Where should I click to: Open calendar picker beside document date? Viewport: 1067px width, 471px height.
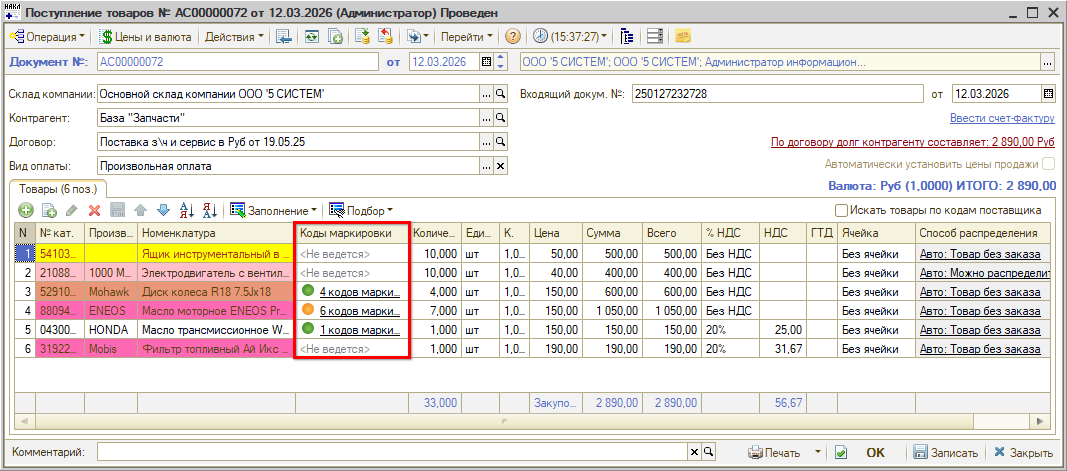tap(487, 62)
